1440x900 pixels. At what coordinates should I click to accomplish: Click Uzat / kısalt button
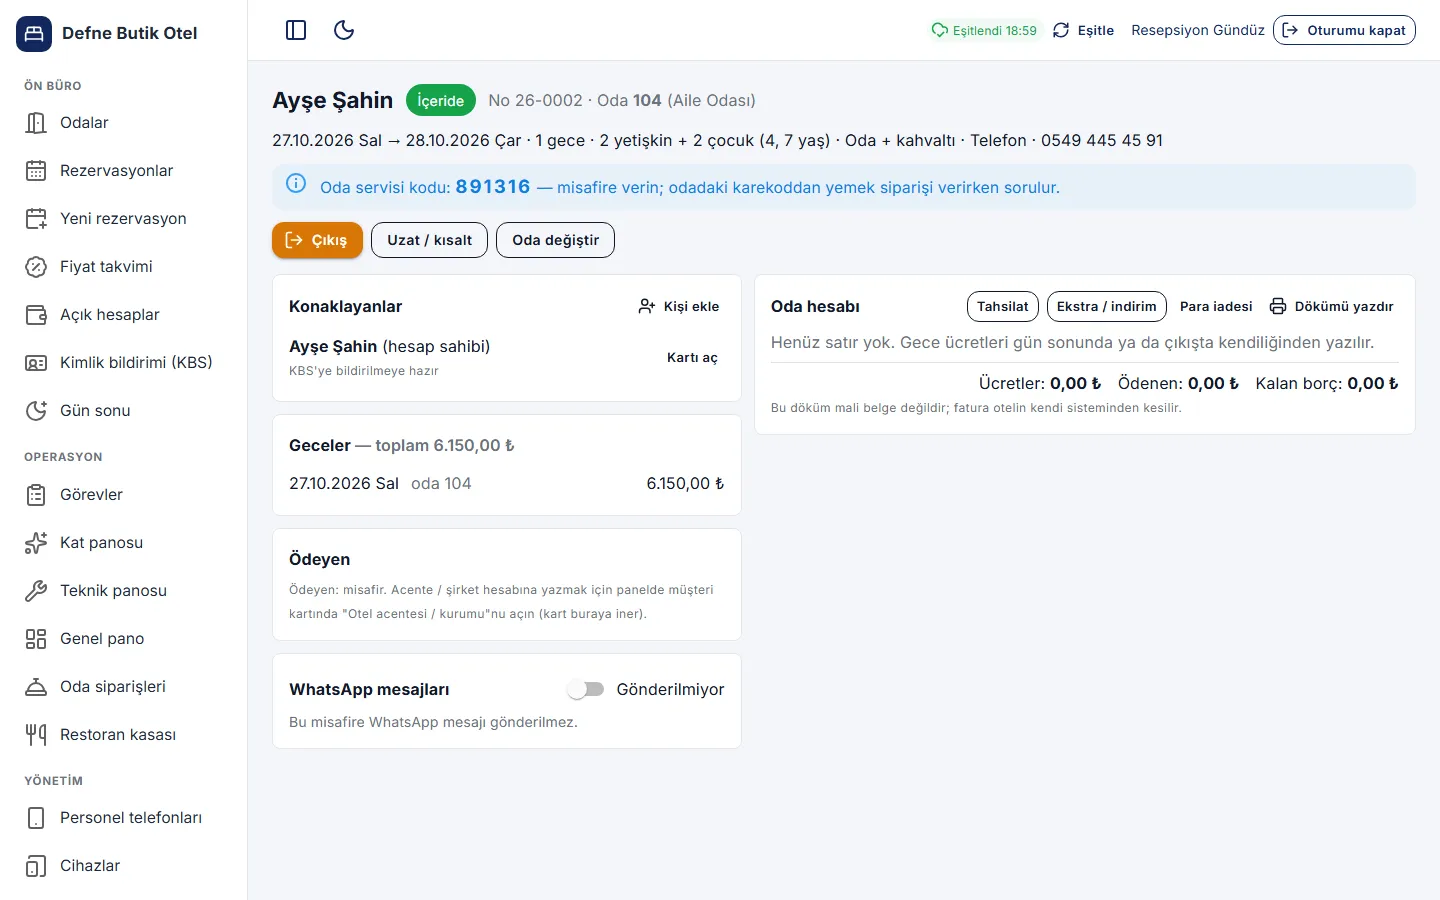coord(430,240)
